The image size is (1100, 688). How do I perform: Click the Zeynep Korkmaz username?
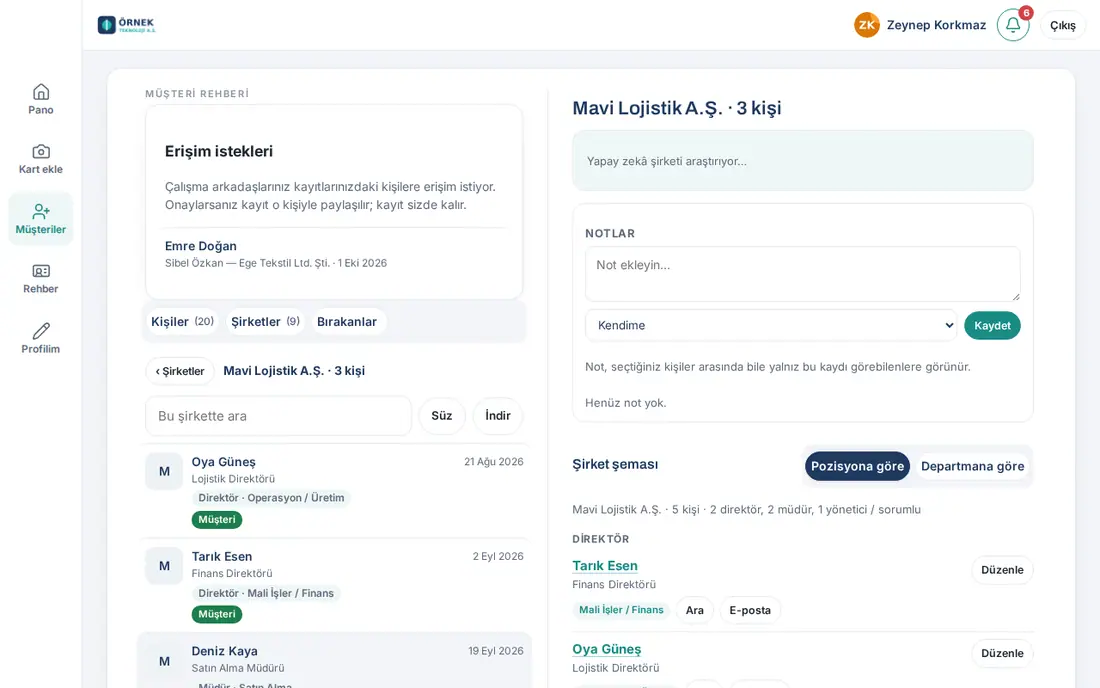pyautogui.click(x=936, y=25)
